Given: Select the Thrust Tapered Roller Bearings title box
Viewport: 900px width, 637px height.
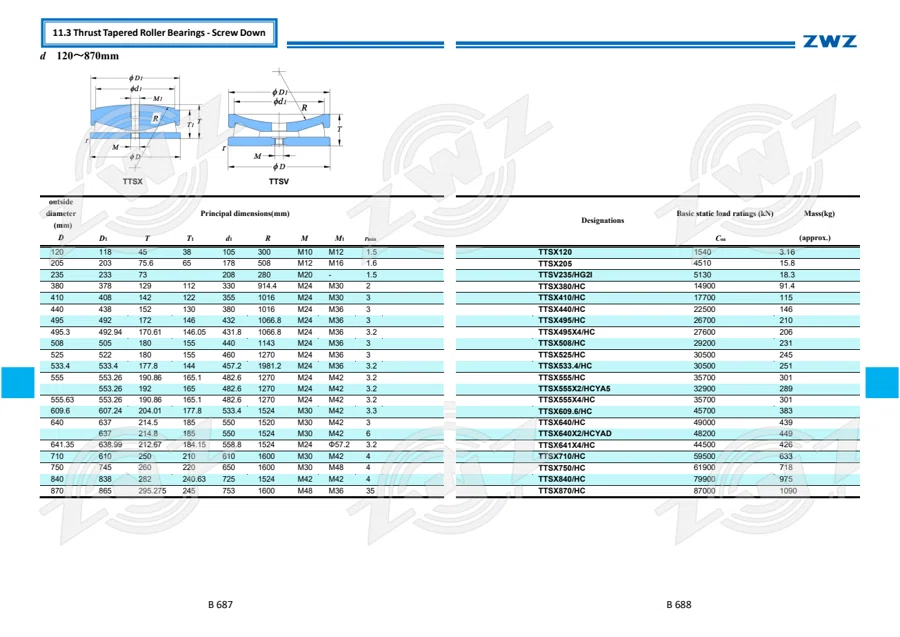Looking at the screenshot, I should 159,33.
